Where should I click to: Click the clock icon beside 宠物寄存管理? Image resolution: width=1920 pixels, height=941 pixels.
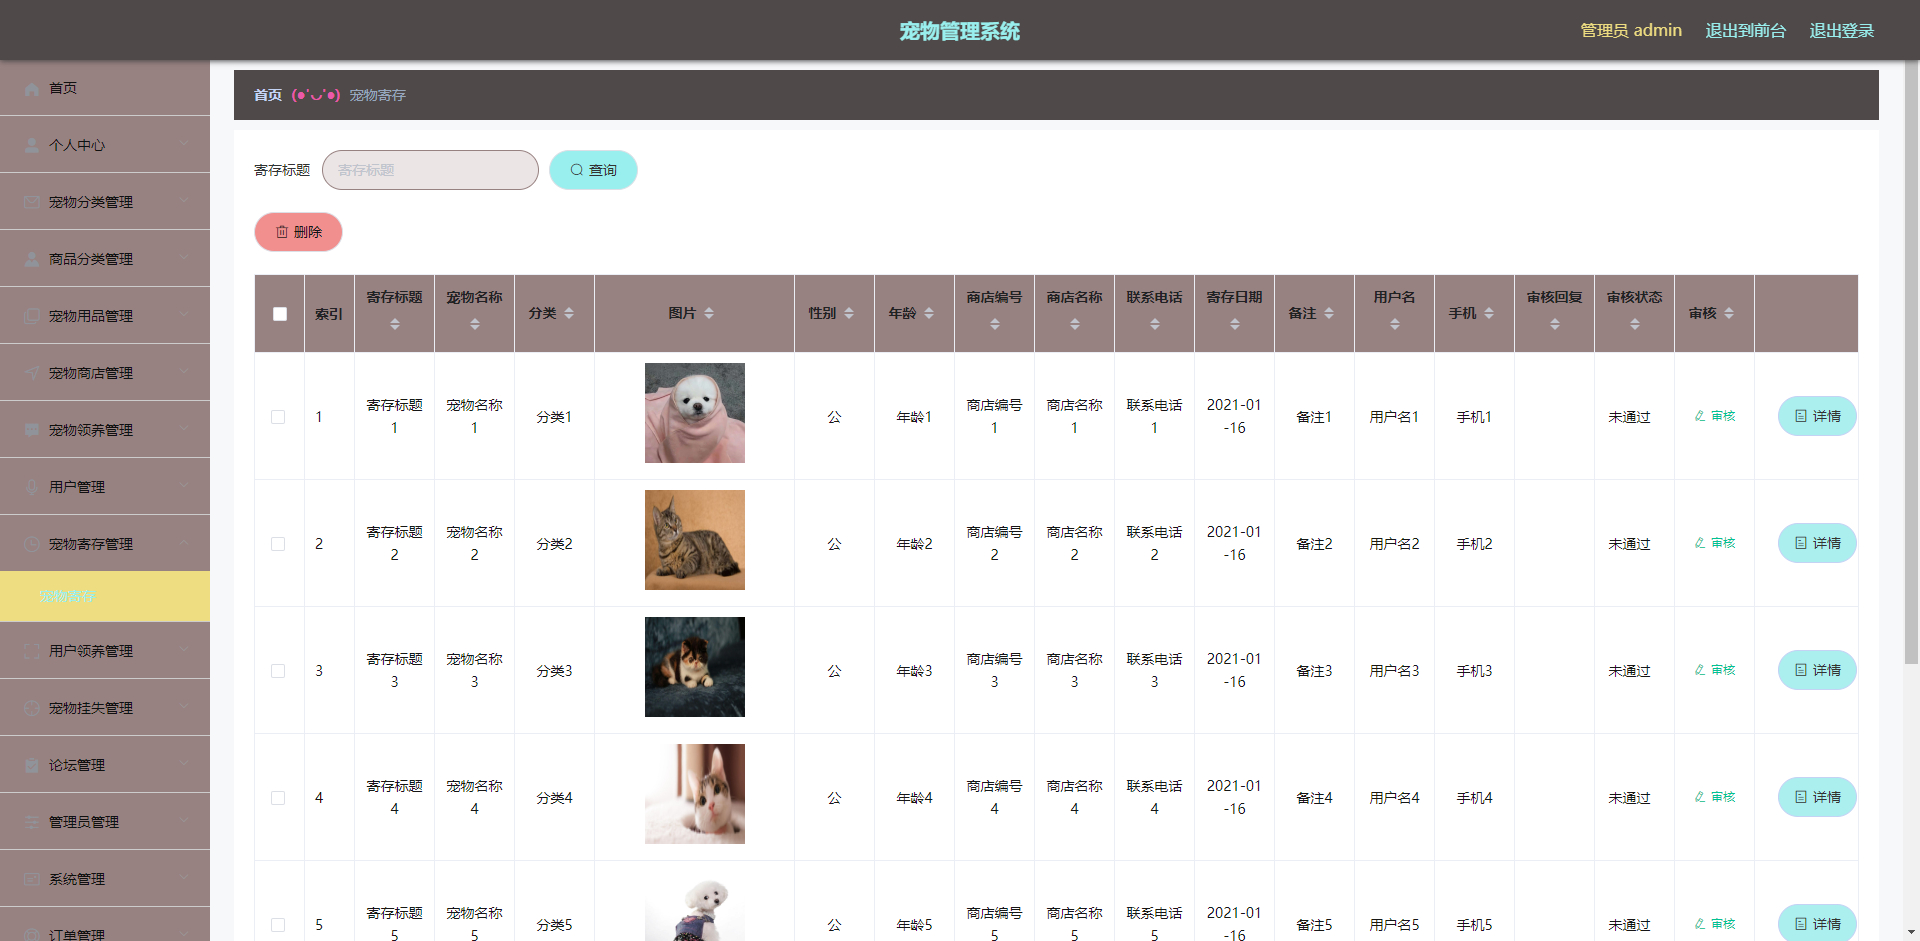(31, 544)
